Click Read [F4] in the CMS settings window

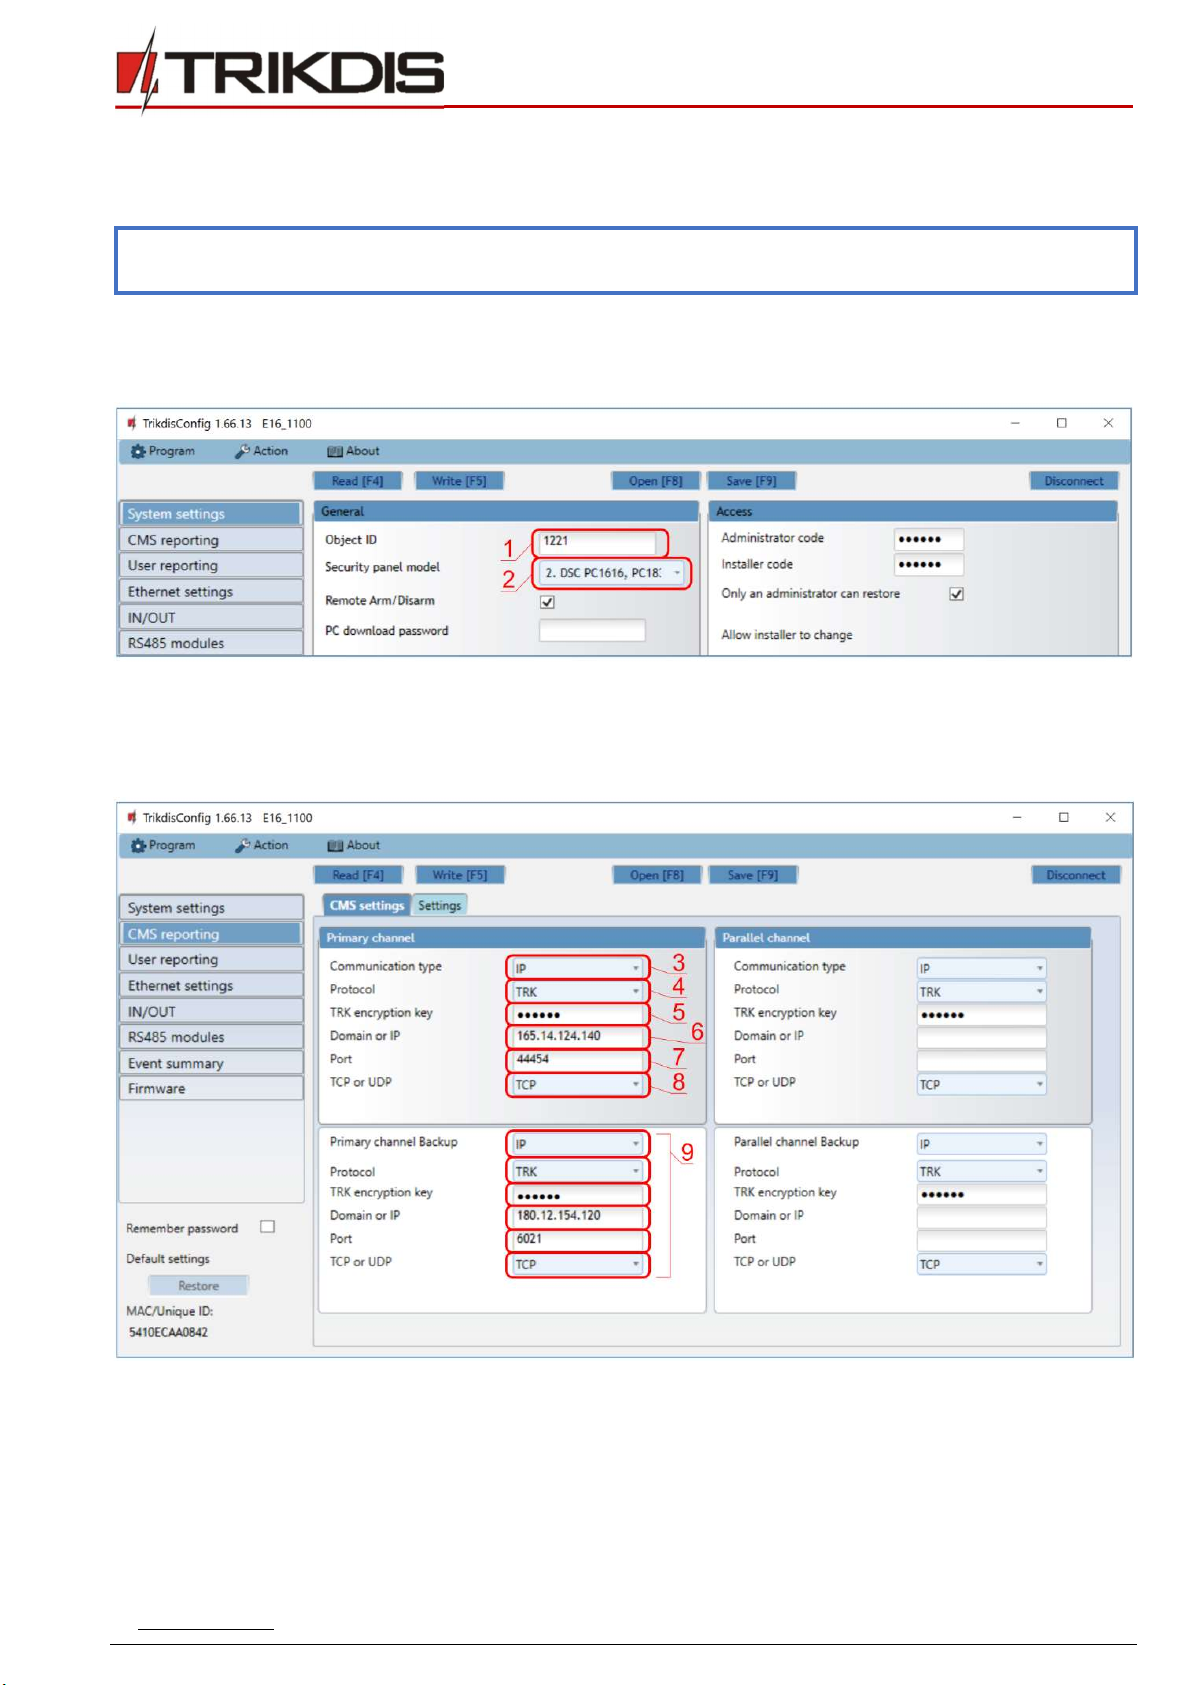pyautogui.click(x=358, y=875)
